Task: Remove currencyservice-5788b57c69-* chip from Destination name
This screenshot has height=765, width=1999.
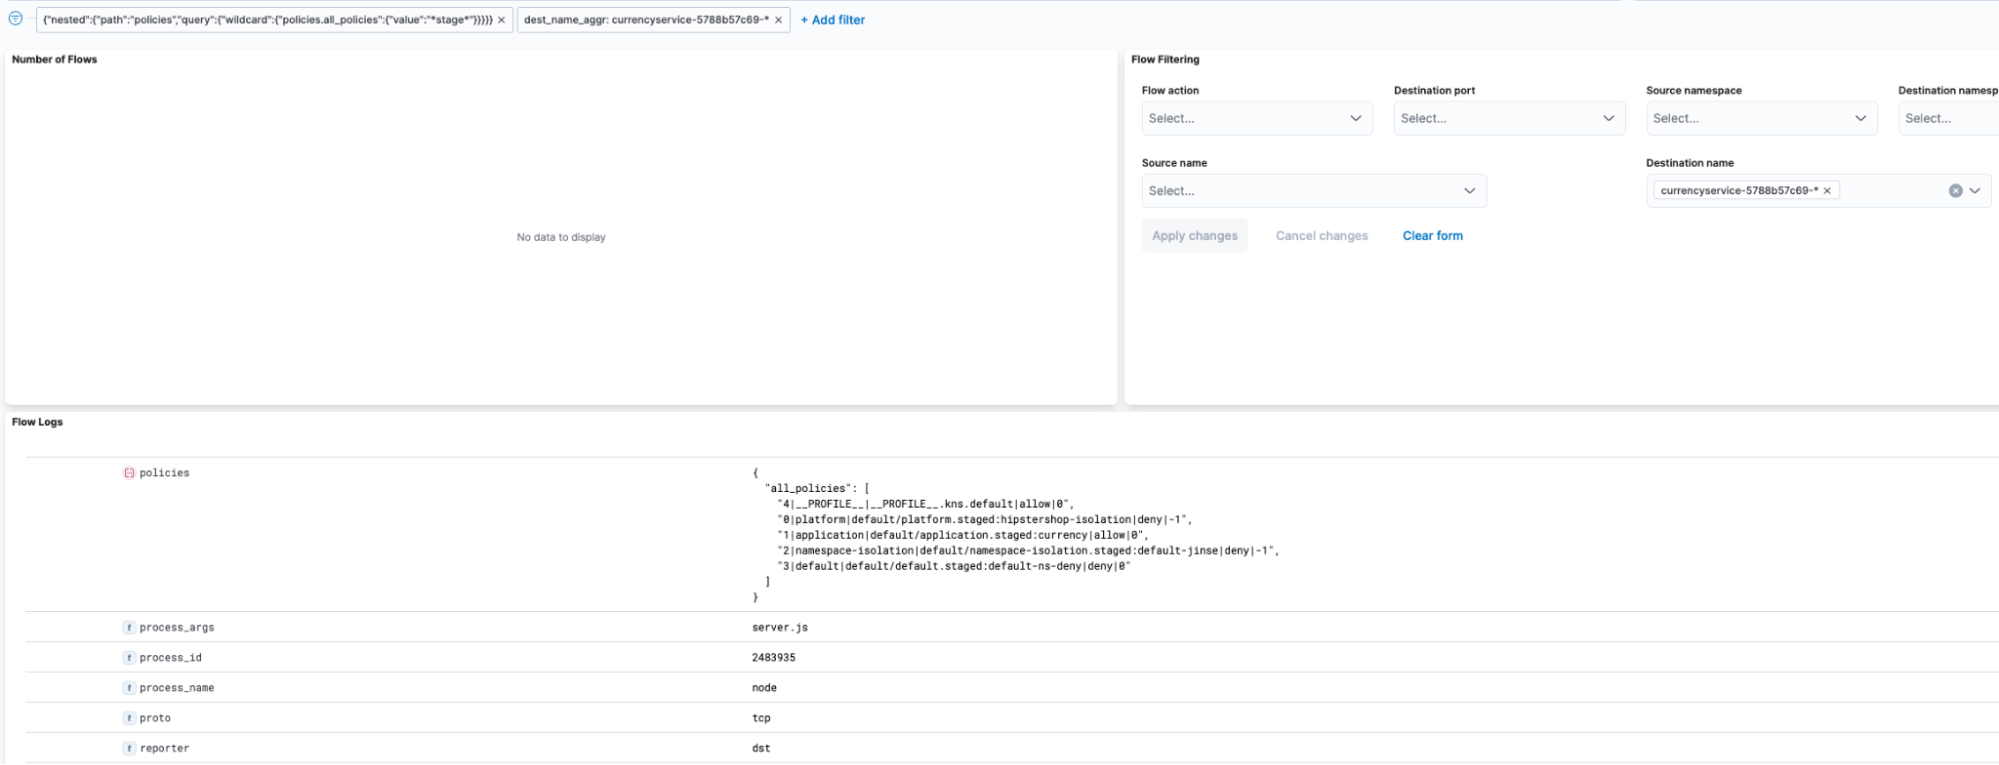Action: tap(1827, 191)
